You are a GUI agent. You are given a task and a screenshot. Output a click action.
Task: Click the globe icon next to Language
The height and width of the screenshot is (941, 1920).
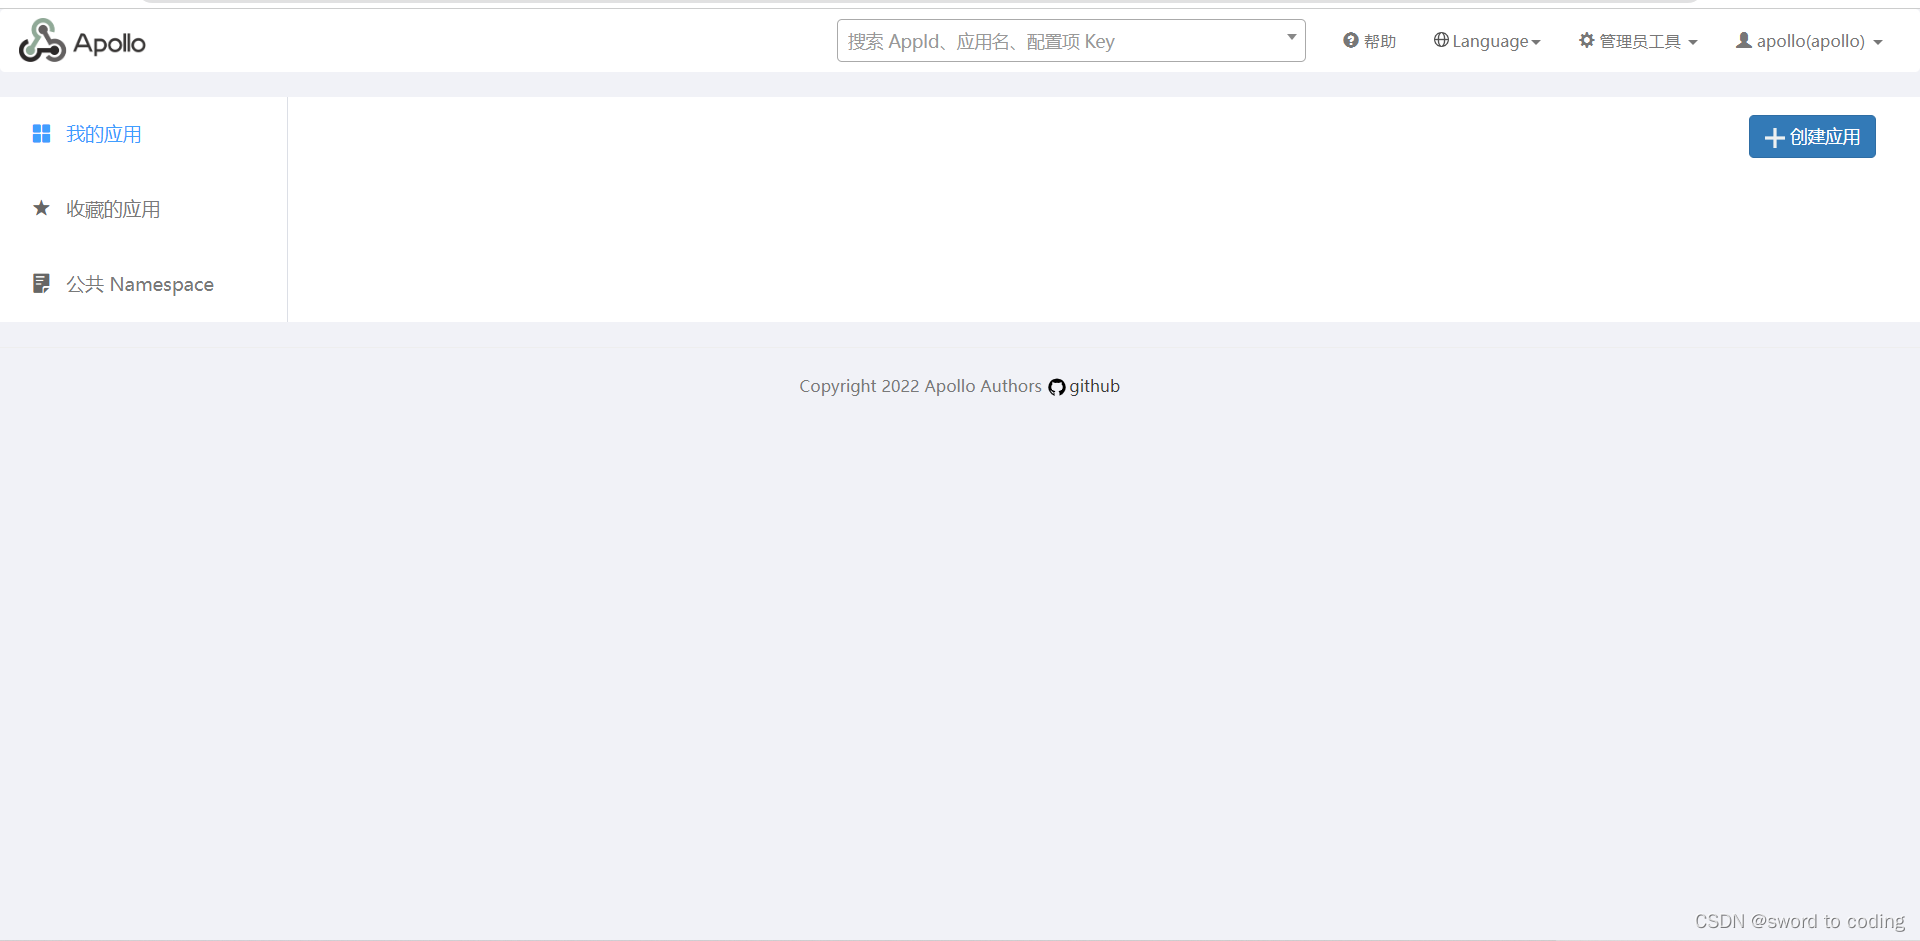(x=1441, y=40)
